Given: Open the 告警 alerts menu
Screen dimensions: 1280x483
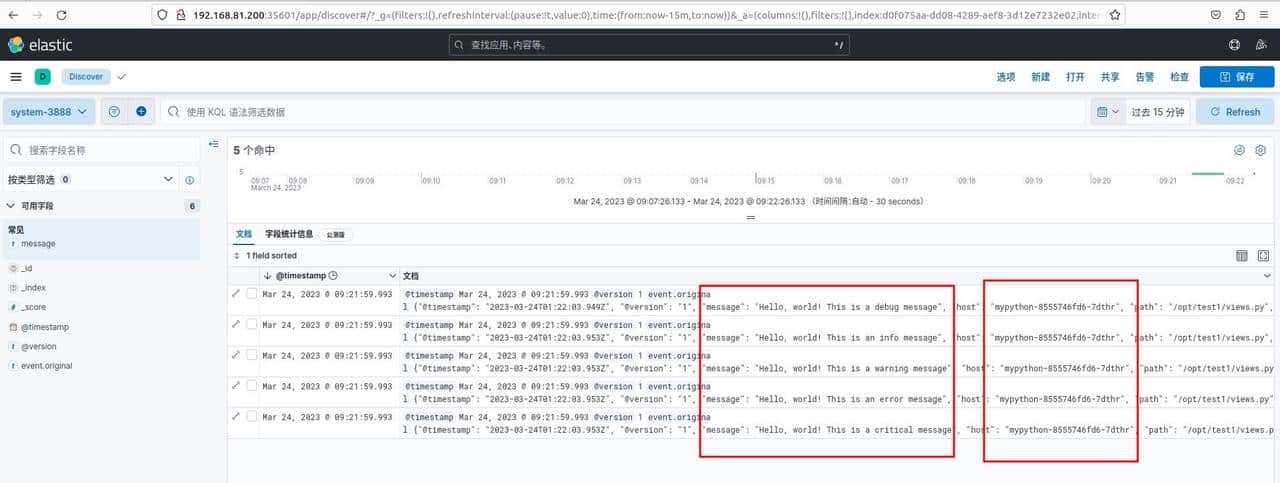Looking at the screenshot, I should click(x=1144, y=77).
